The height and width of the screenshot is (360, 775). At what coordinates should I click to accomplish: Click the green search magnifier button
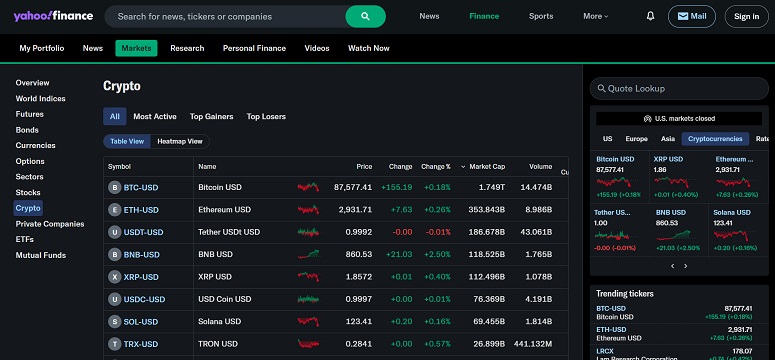[365, 16]
